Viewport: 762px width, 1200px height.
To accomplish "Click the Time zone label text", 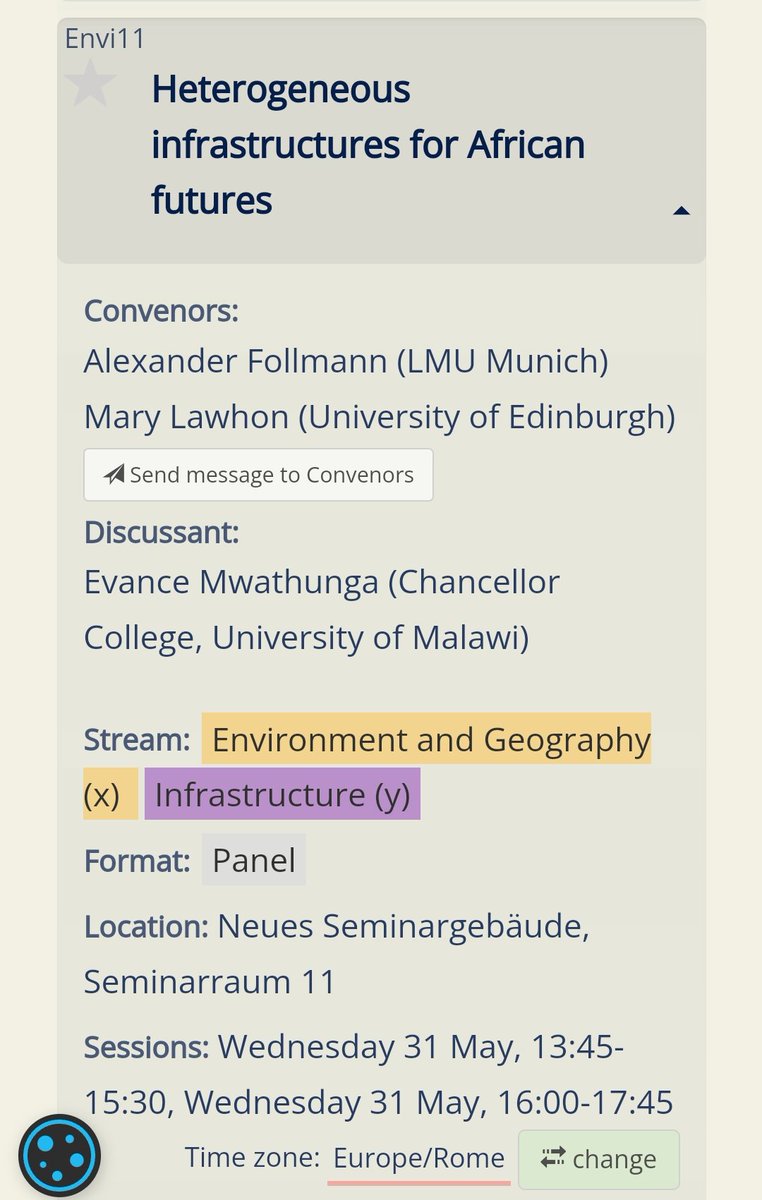I will (252, 1159).
